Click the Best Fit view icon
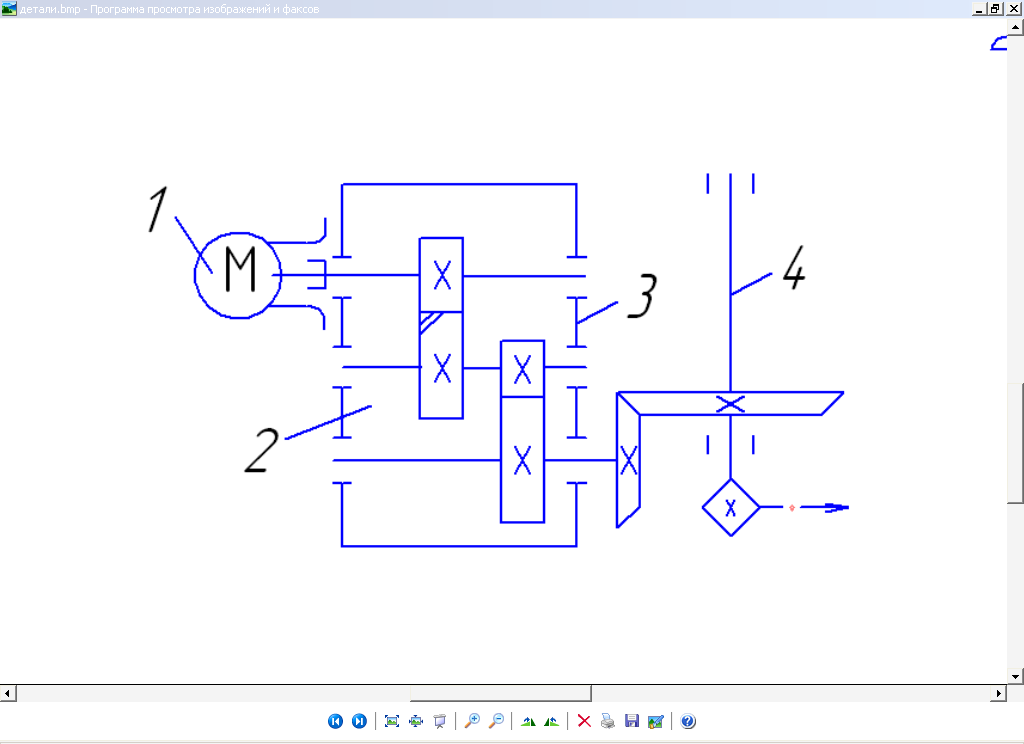Viewport: 1024px width, 744px height. (x=392, y=721)
